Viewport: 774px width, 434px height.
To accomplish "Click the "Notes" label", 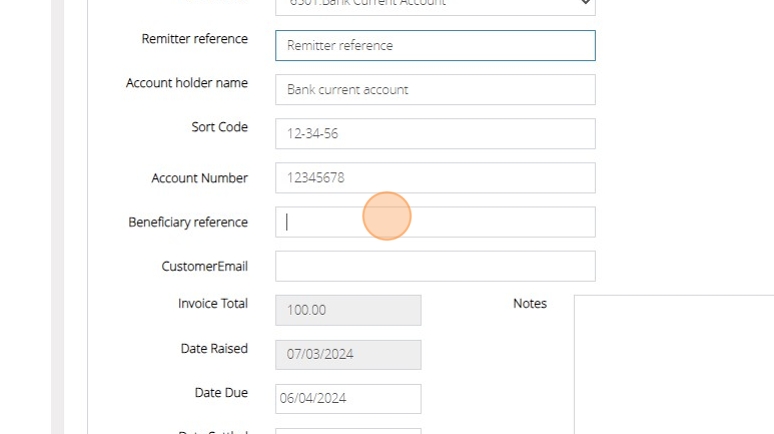I will pyautogui.click(x=529, y=303).
